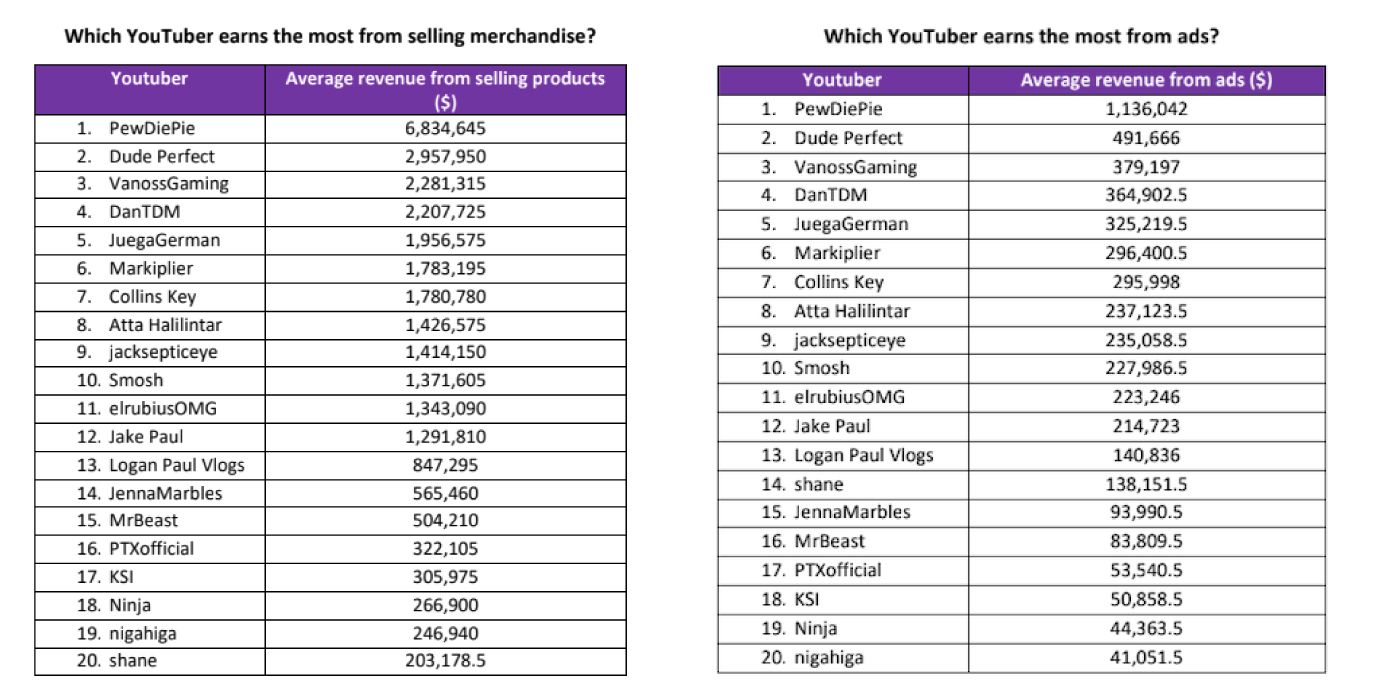This screenshot has width=1400, height=700.
Task: Click "Average revenue from ads ($)" header
Action: 1146,80
